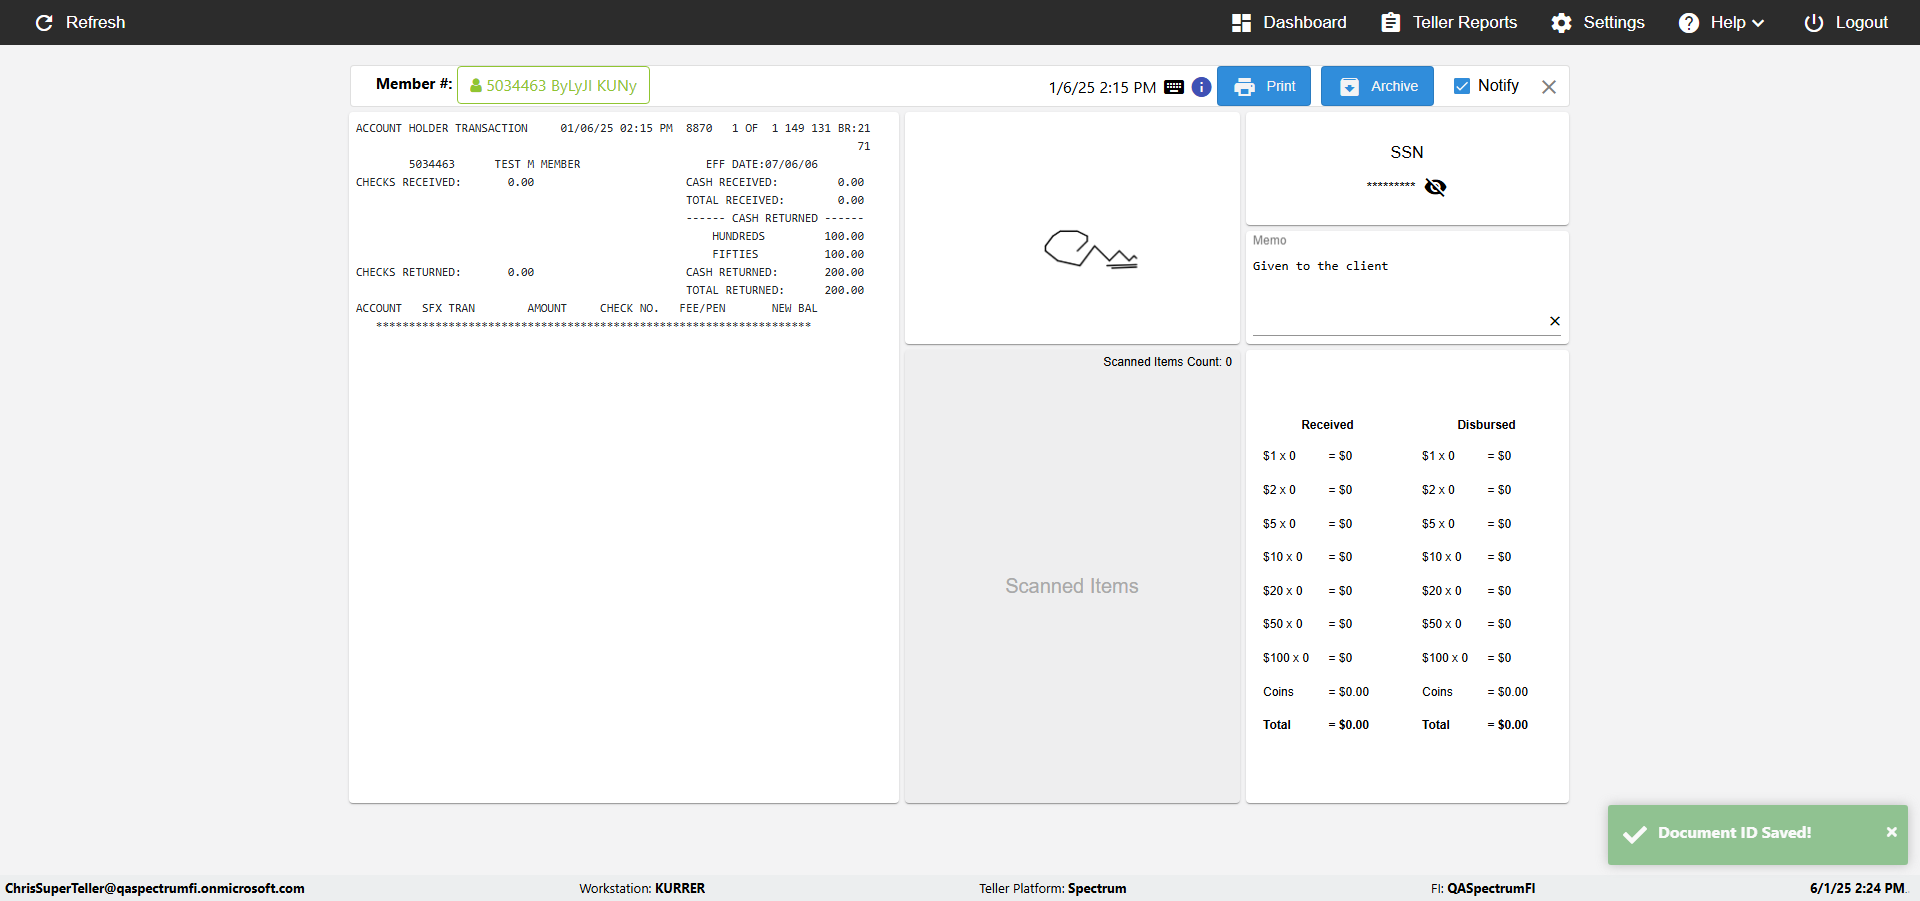Close the transaction panel with the X
The width and height of the screenshot is (1920, 901).
(x=1549, y=87)
